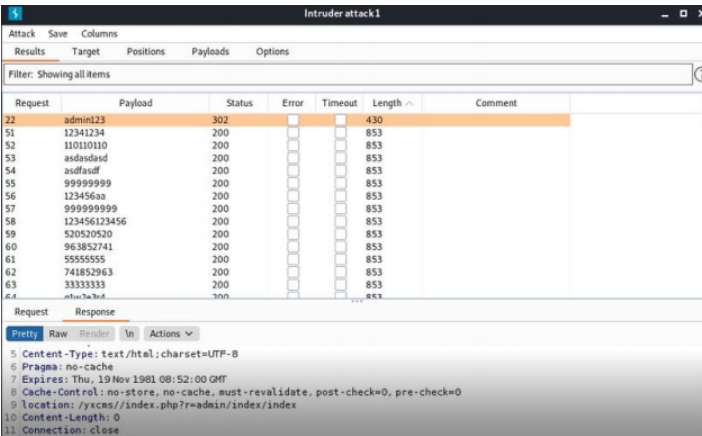Toggle Error checkbox for 12341234 row
702x436 pixels.
coord(293,133)
